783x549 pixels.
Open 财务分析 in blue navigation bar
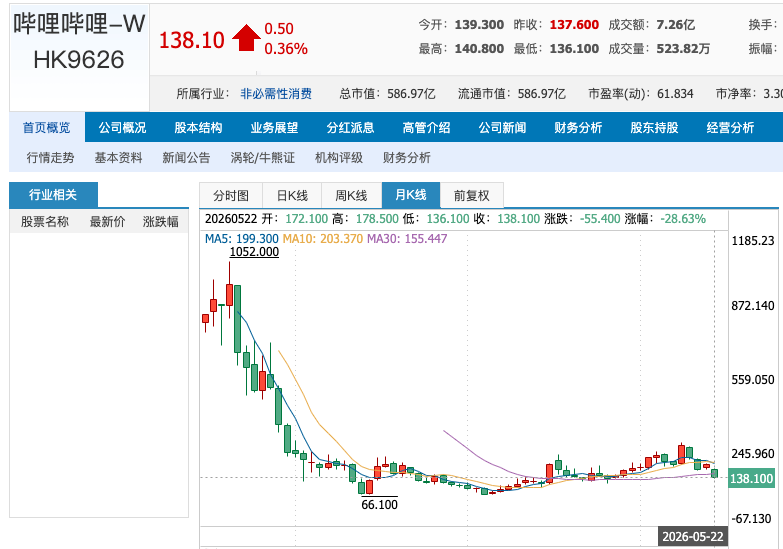point(578,127)
